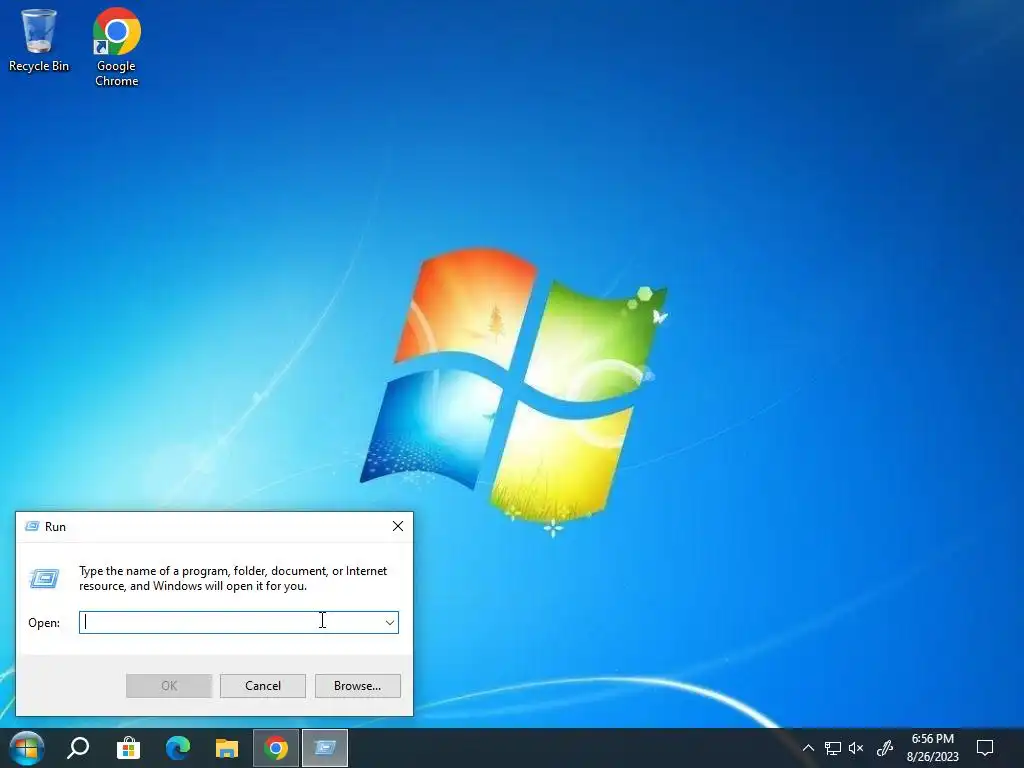Click the Run icon beside the description

44,578
